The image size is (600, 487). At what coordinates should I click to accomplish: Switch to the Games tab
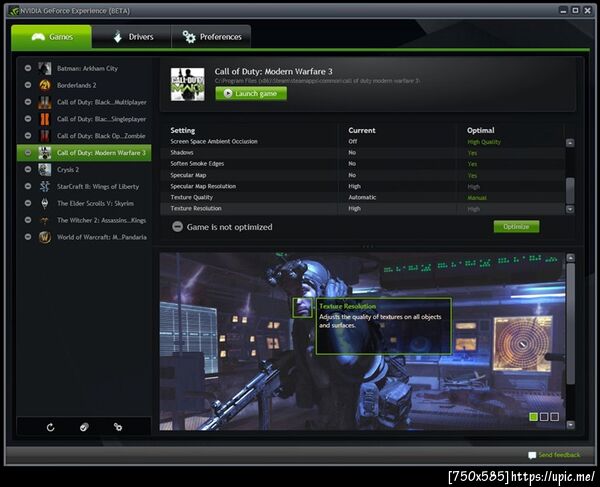pyautogui.click(x=51, y=37)
